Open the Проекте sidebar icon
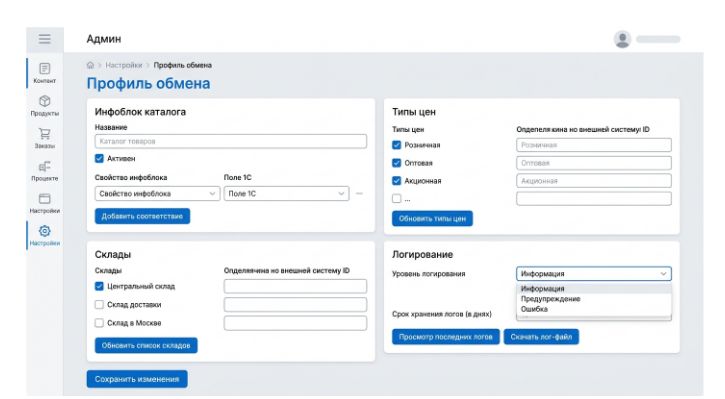The width and height of the screenshot is (725, 399). (x=44, y=166)
